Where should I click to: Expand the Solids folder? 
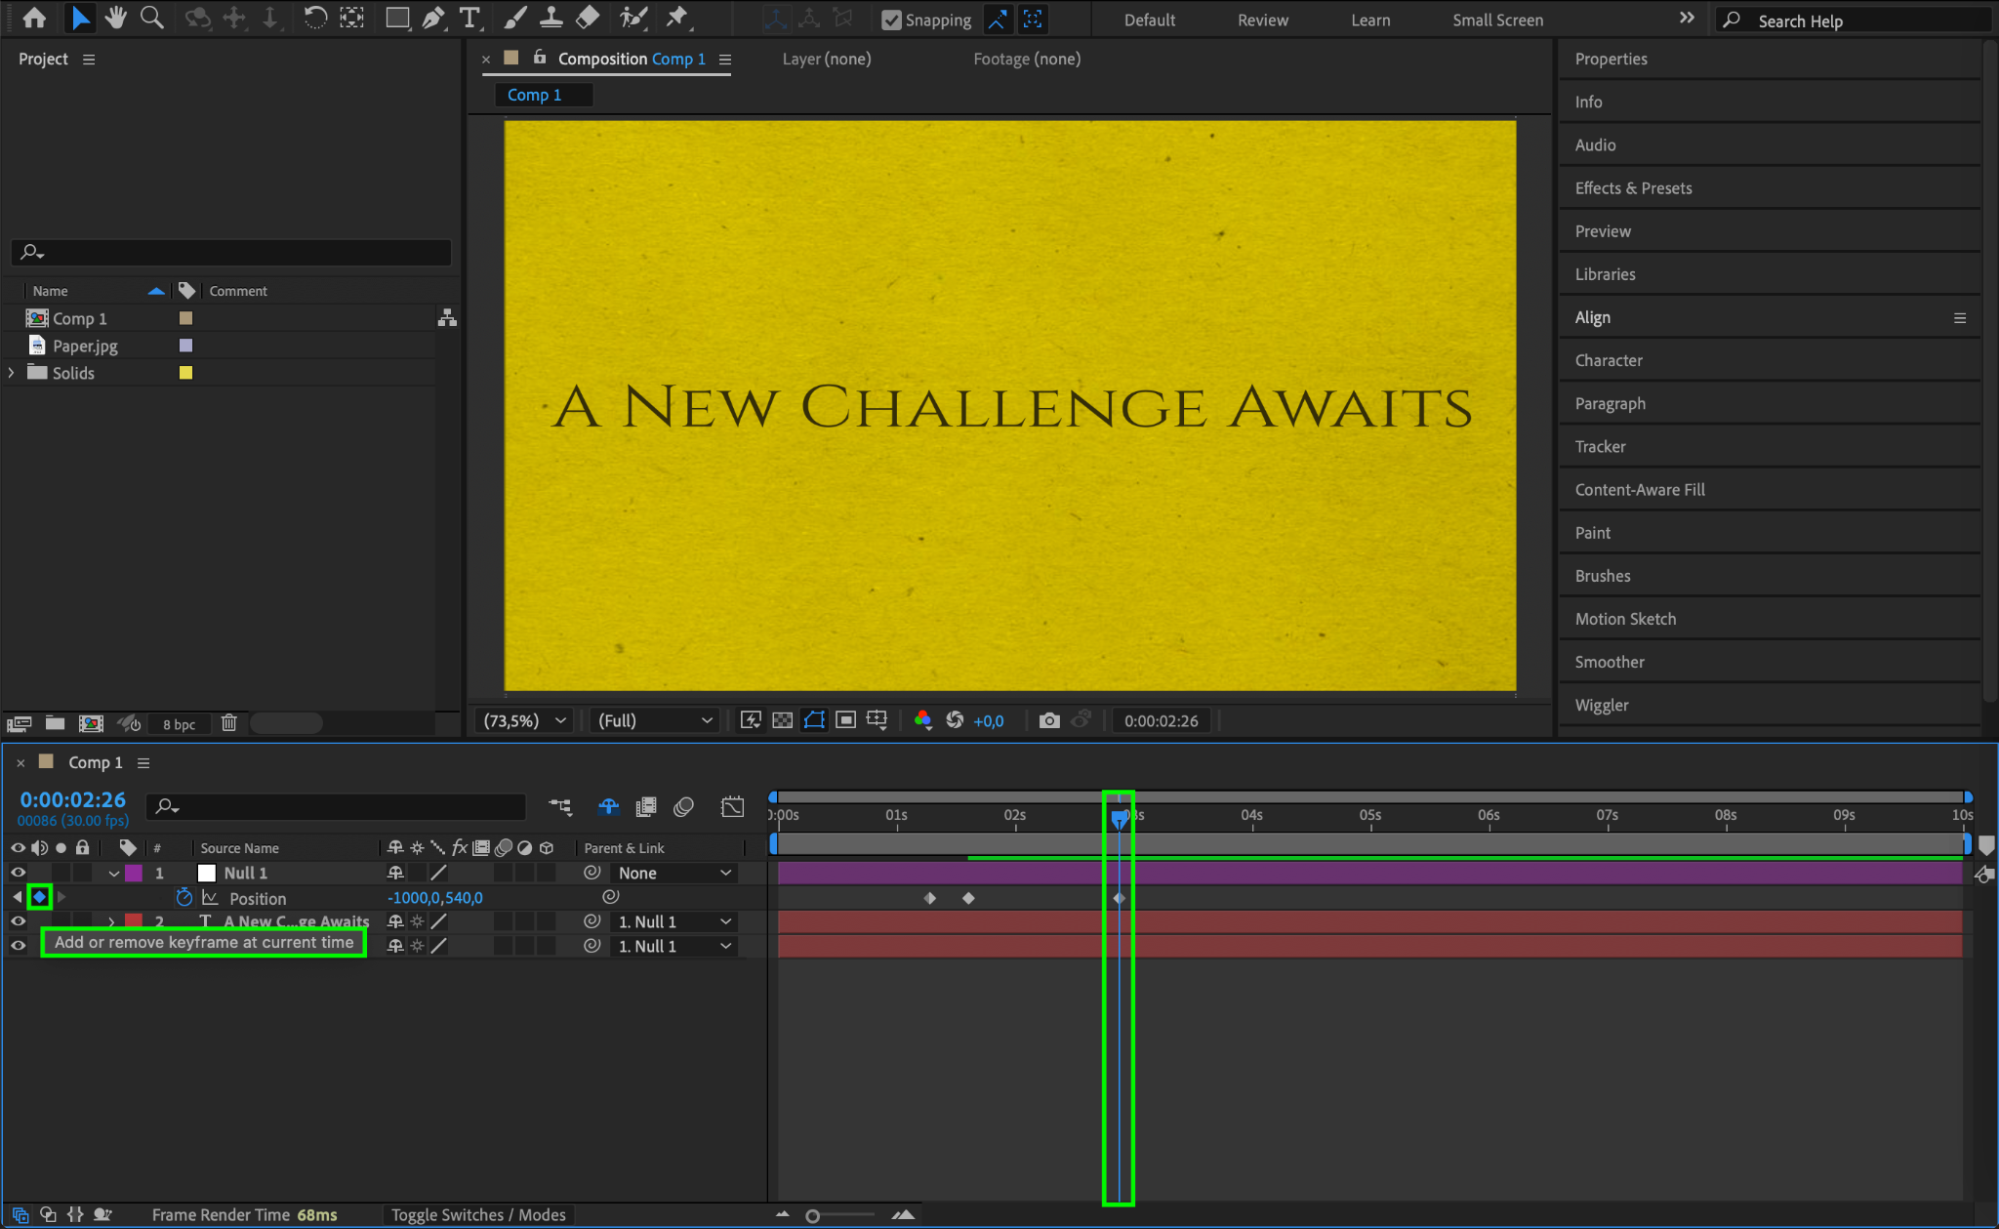click(11, 373)
